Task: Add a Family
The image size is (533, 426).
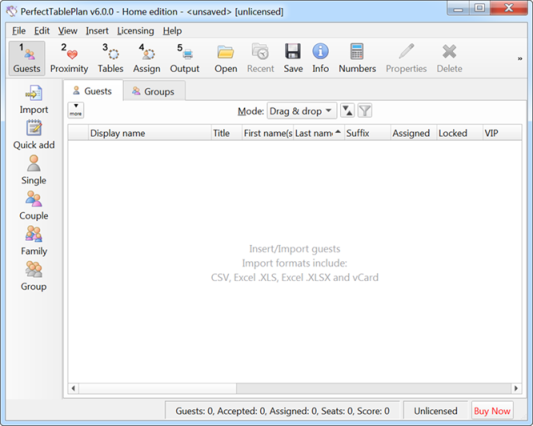Action: [34, 241]
